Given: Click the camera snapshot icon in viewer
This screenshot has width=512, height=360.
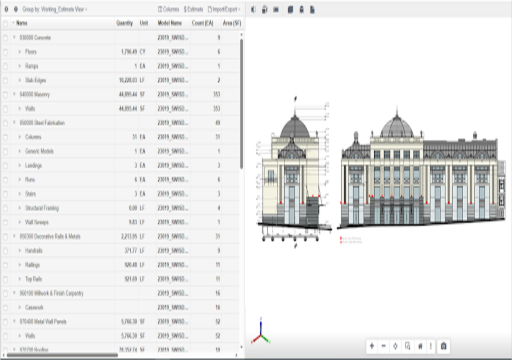Looking at the screenshot, I should pos(443,346).
